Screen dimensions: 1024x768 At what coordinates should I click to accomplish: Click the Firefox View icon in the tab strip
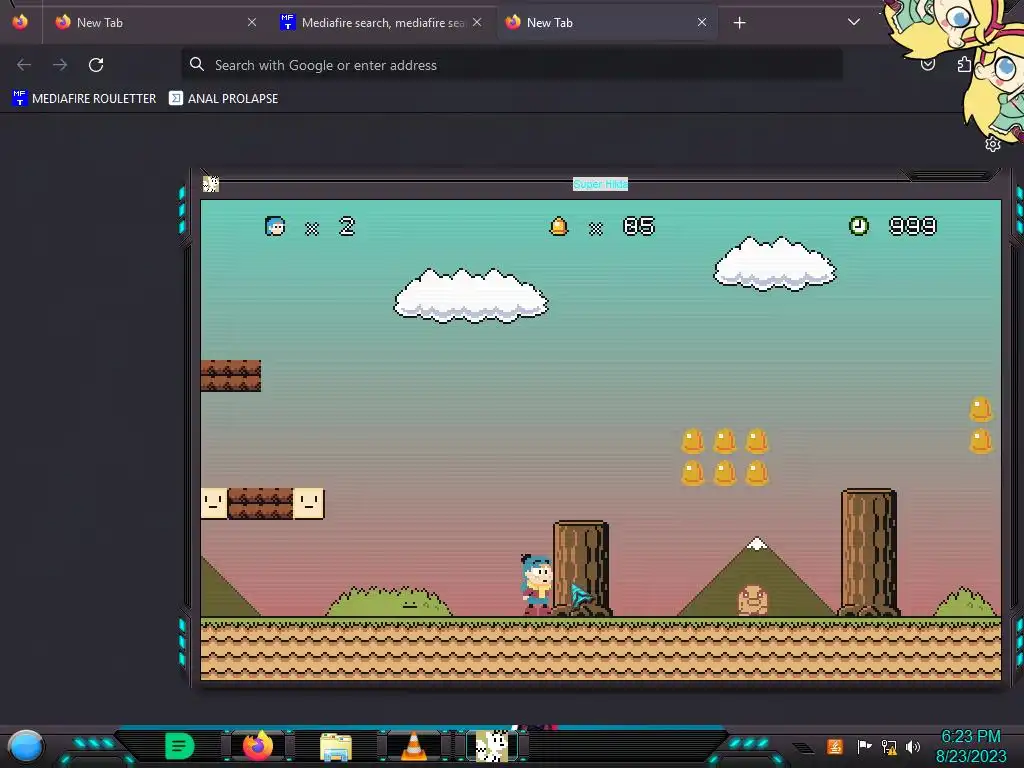click(20, 22)
